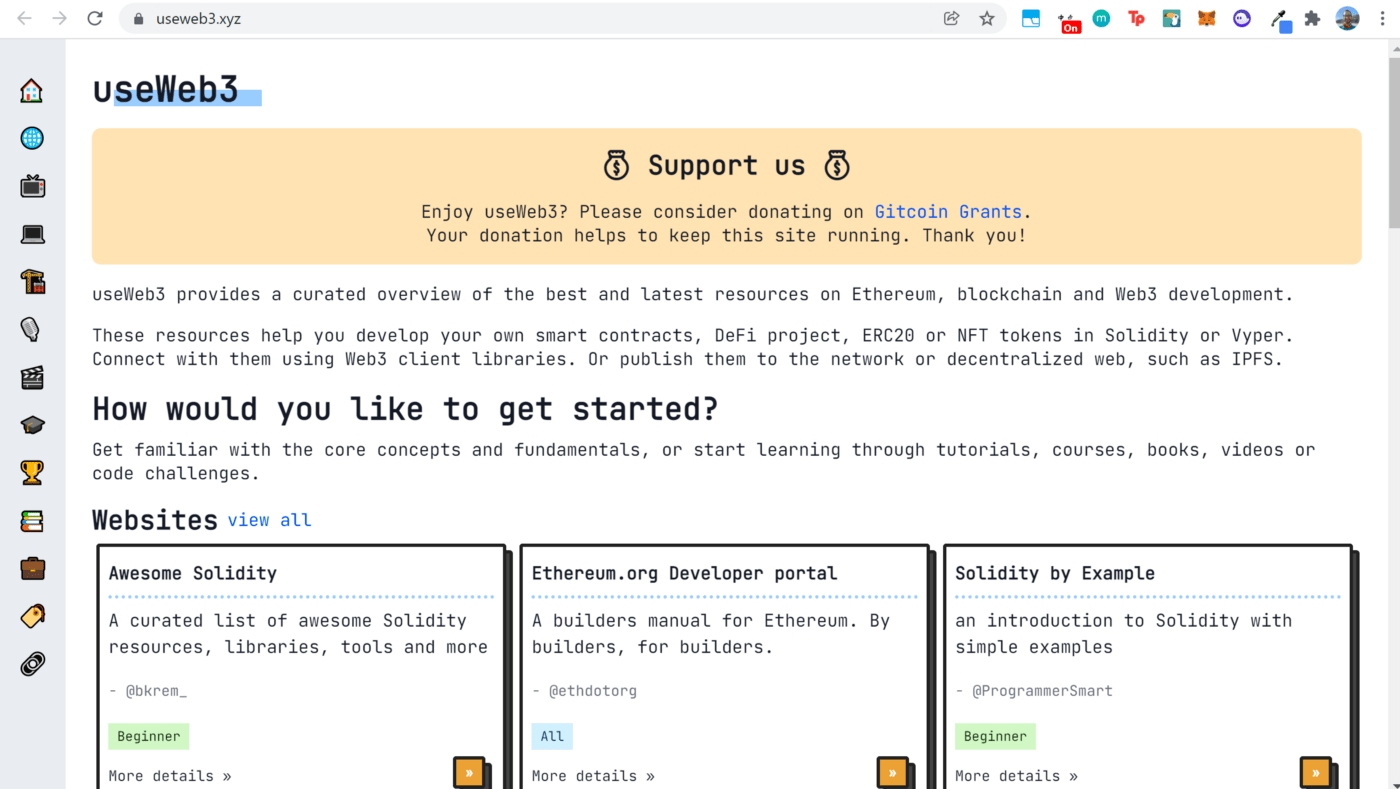Viewport: 1400px width, 789px height.
Task: Reload the page with refresh button
Action: tap(95, 18)
